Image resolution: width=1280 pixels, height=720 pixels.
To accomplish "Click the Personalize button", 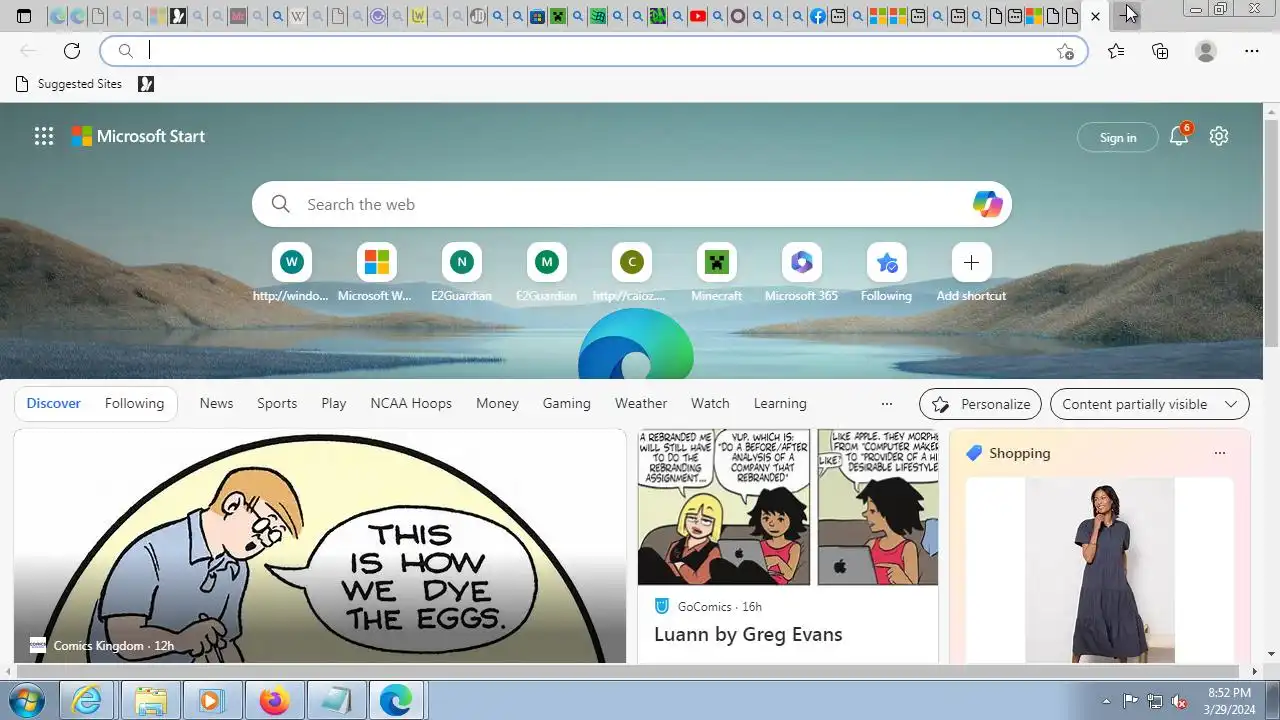I will 980,404.
